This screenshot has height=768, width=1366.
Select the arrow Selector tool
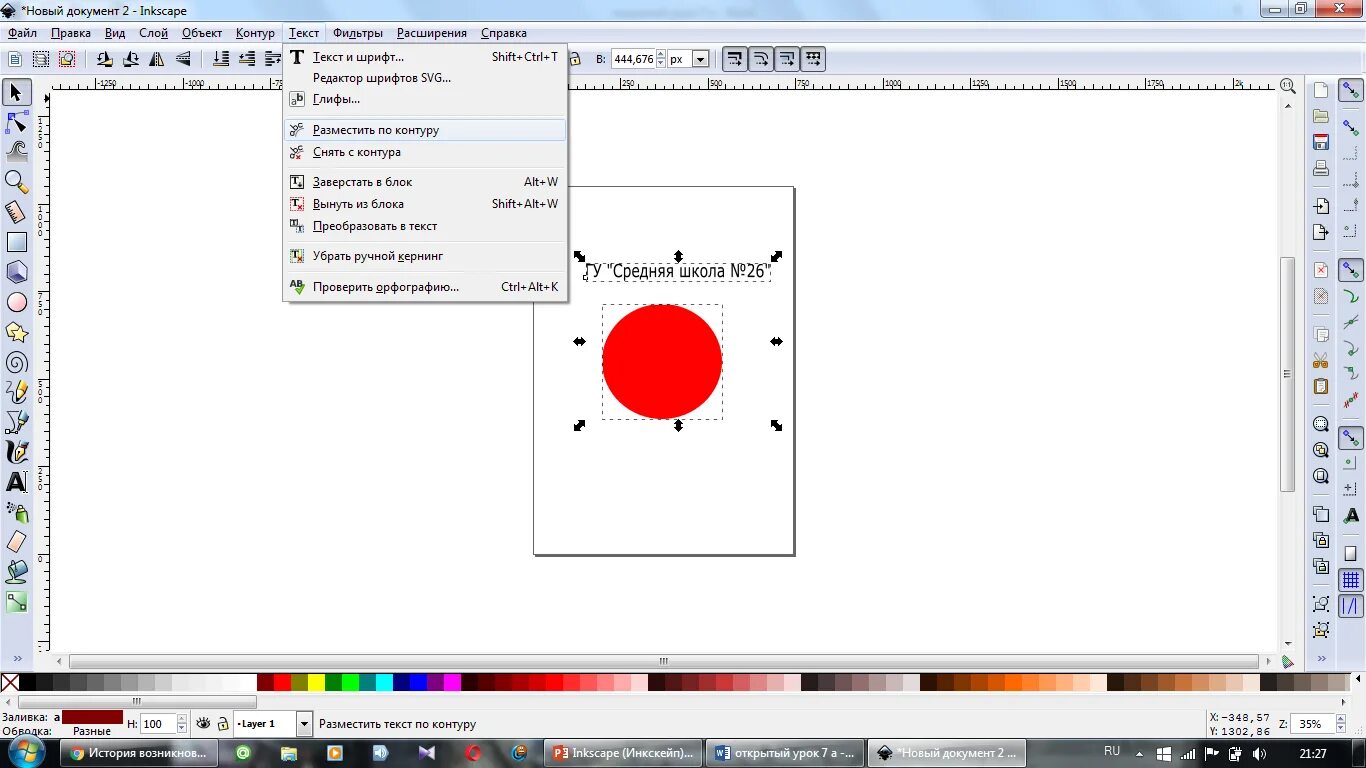click(x=16, y=93)
